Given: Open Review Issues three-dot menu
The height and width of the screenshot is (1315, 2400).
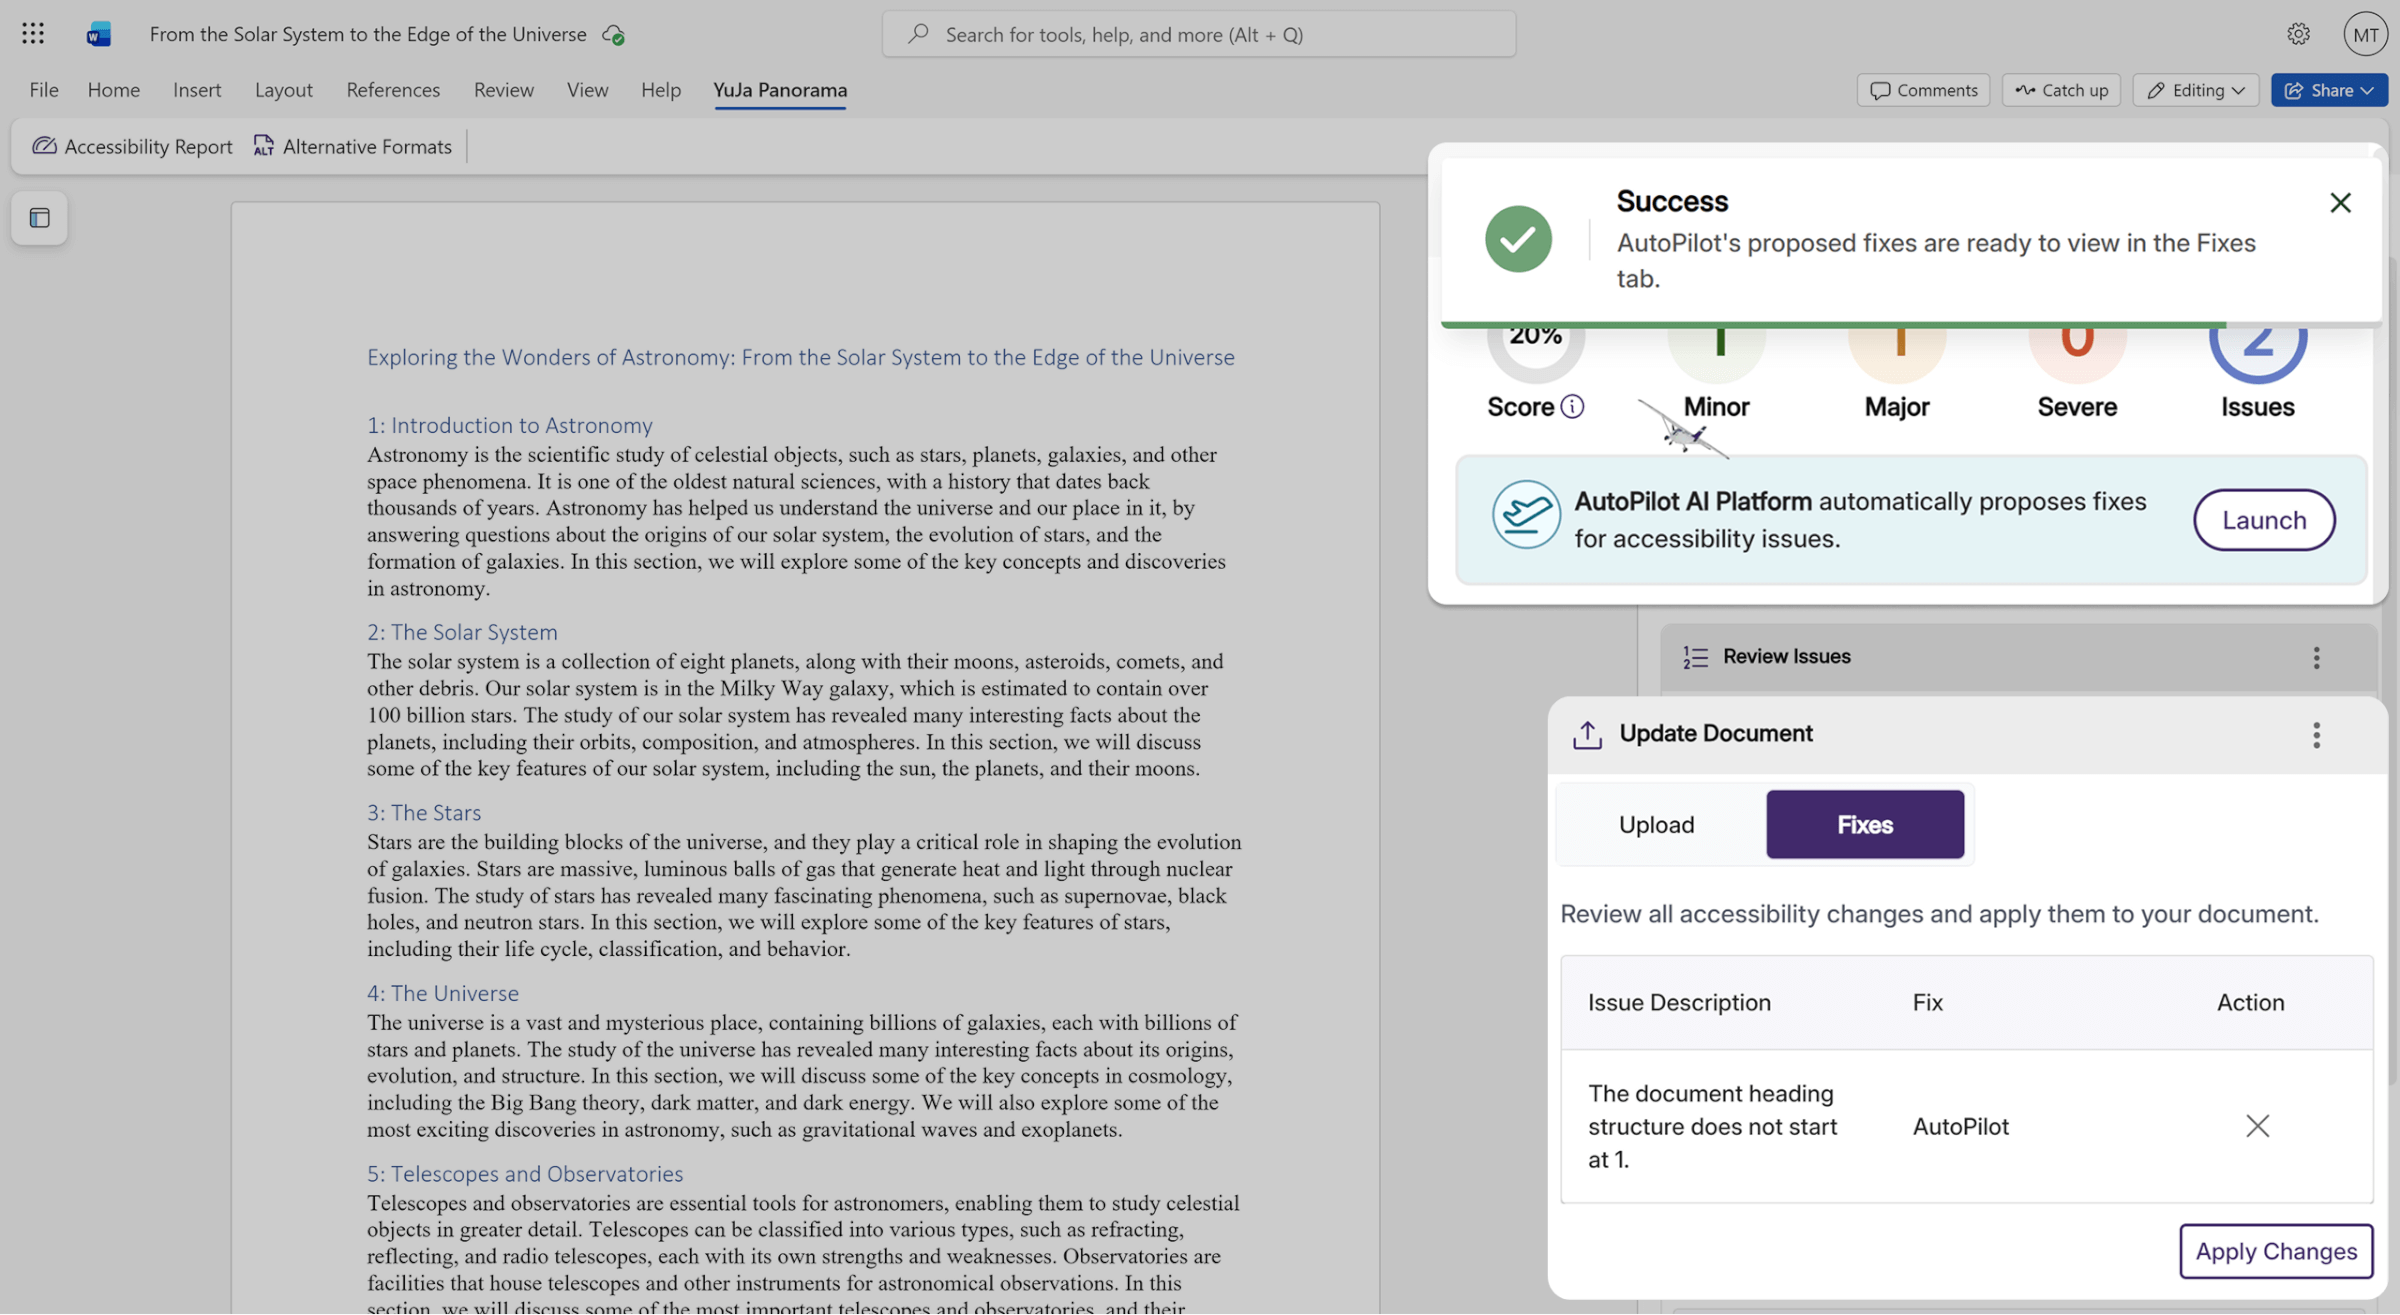Looking at the screenshot, I should [x=2316, y=657].
